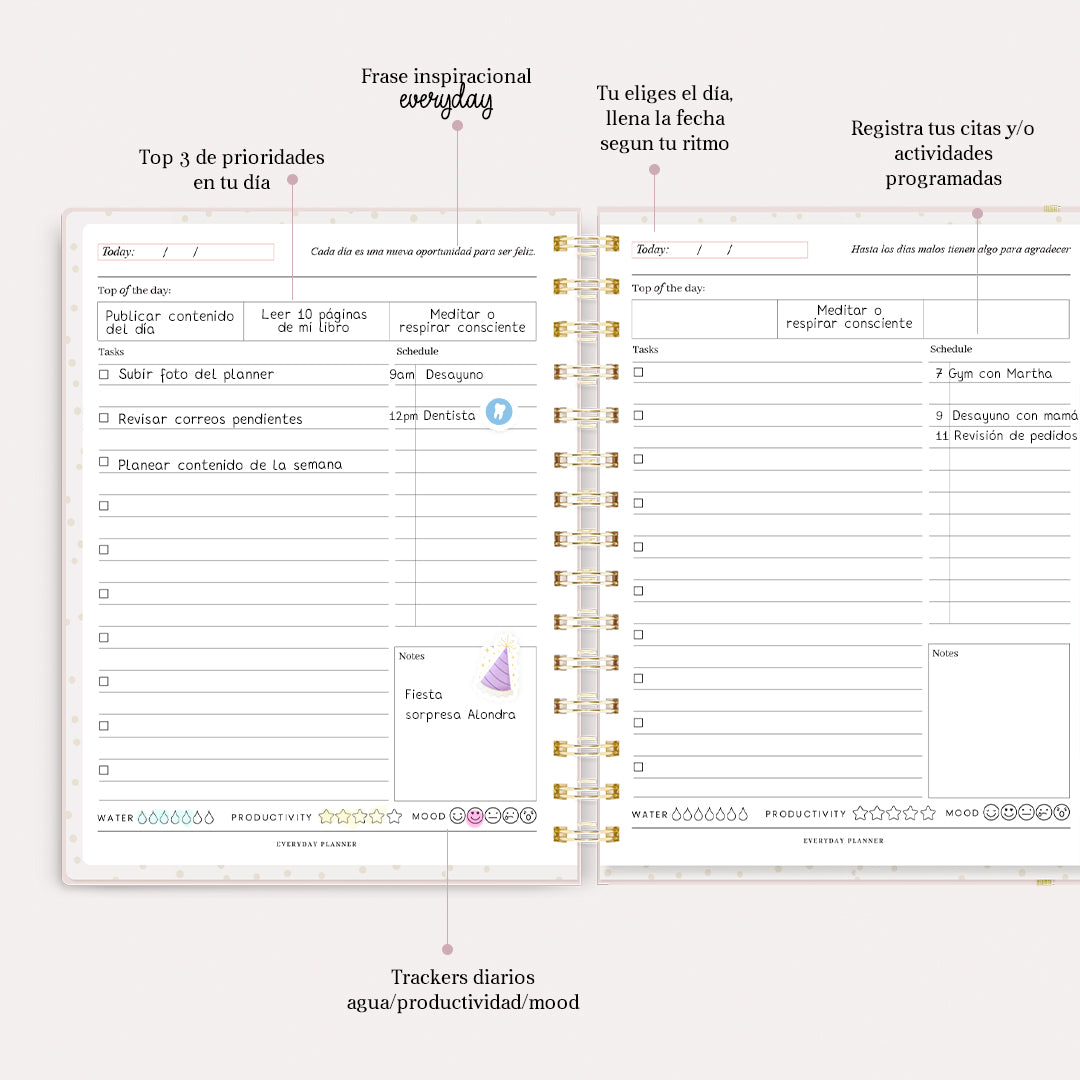Click the Today date field on right page

click(720, 249)
